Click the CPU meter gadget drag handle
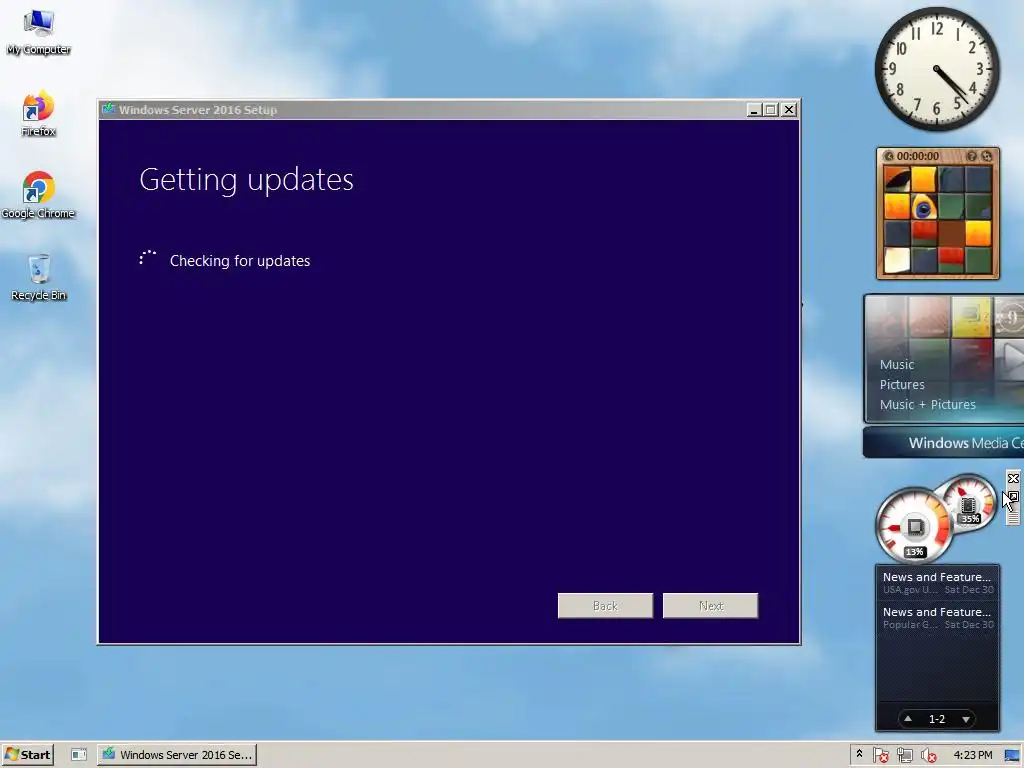Viewport: 1024px width, 768px height. 1013,517
